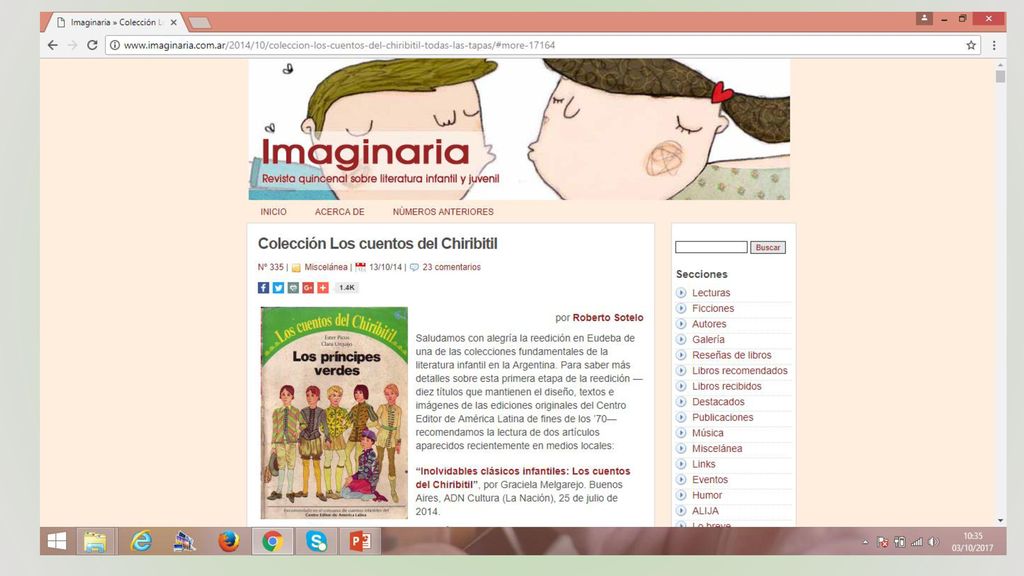Open Links section
This screenshot has width=1024, height=576.
(x=704, y=464)
